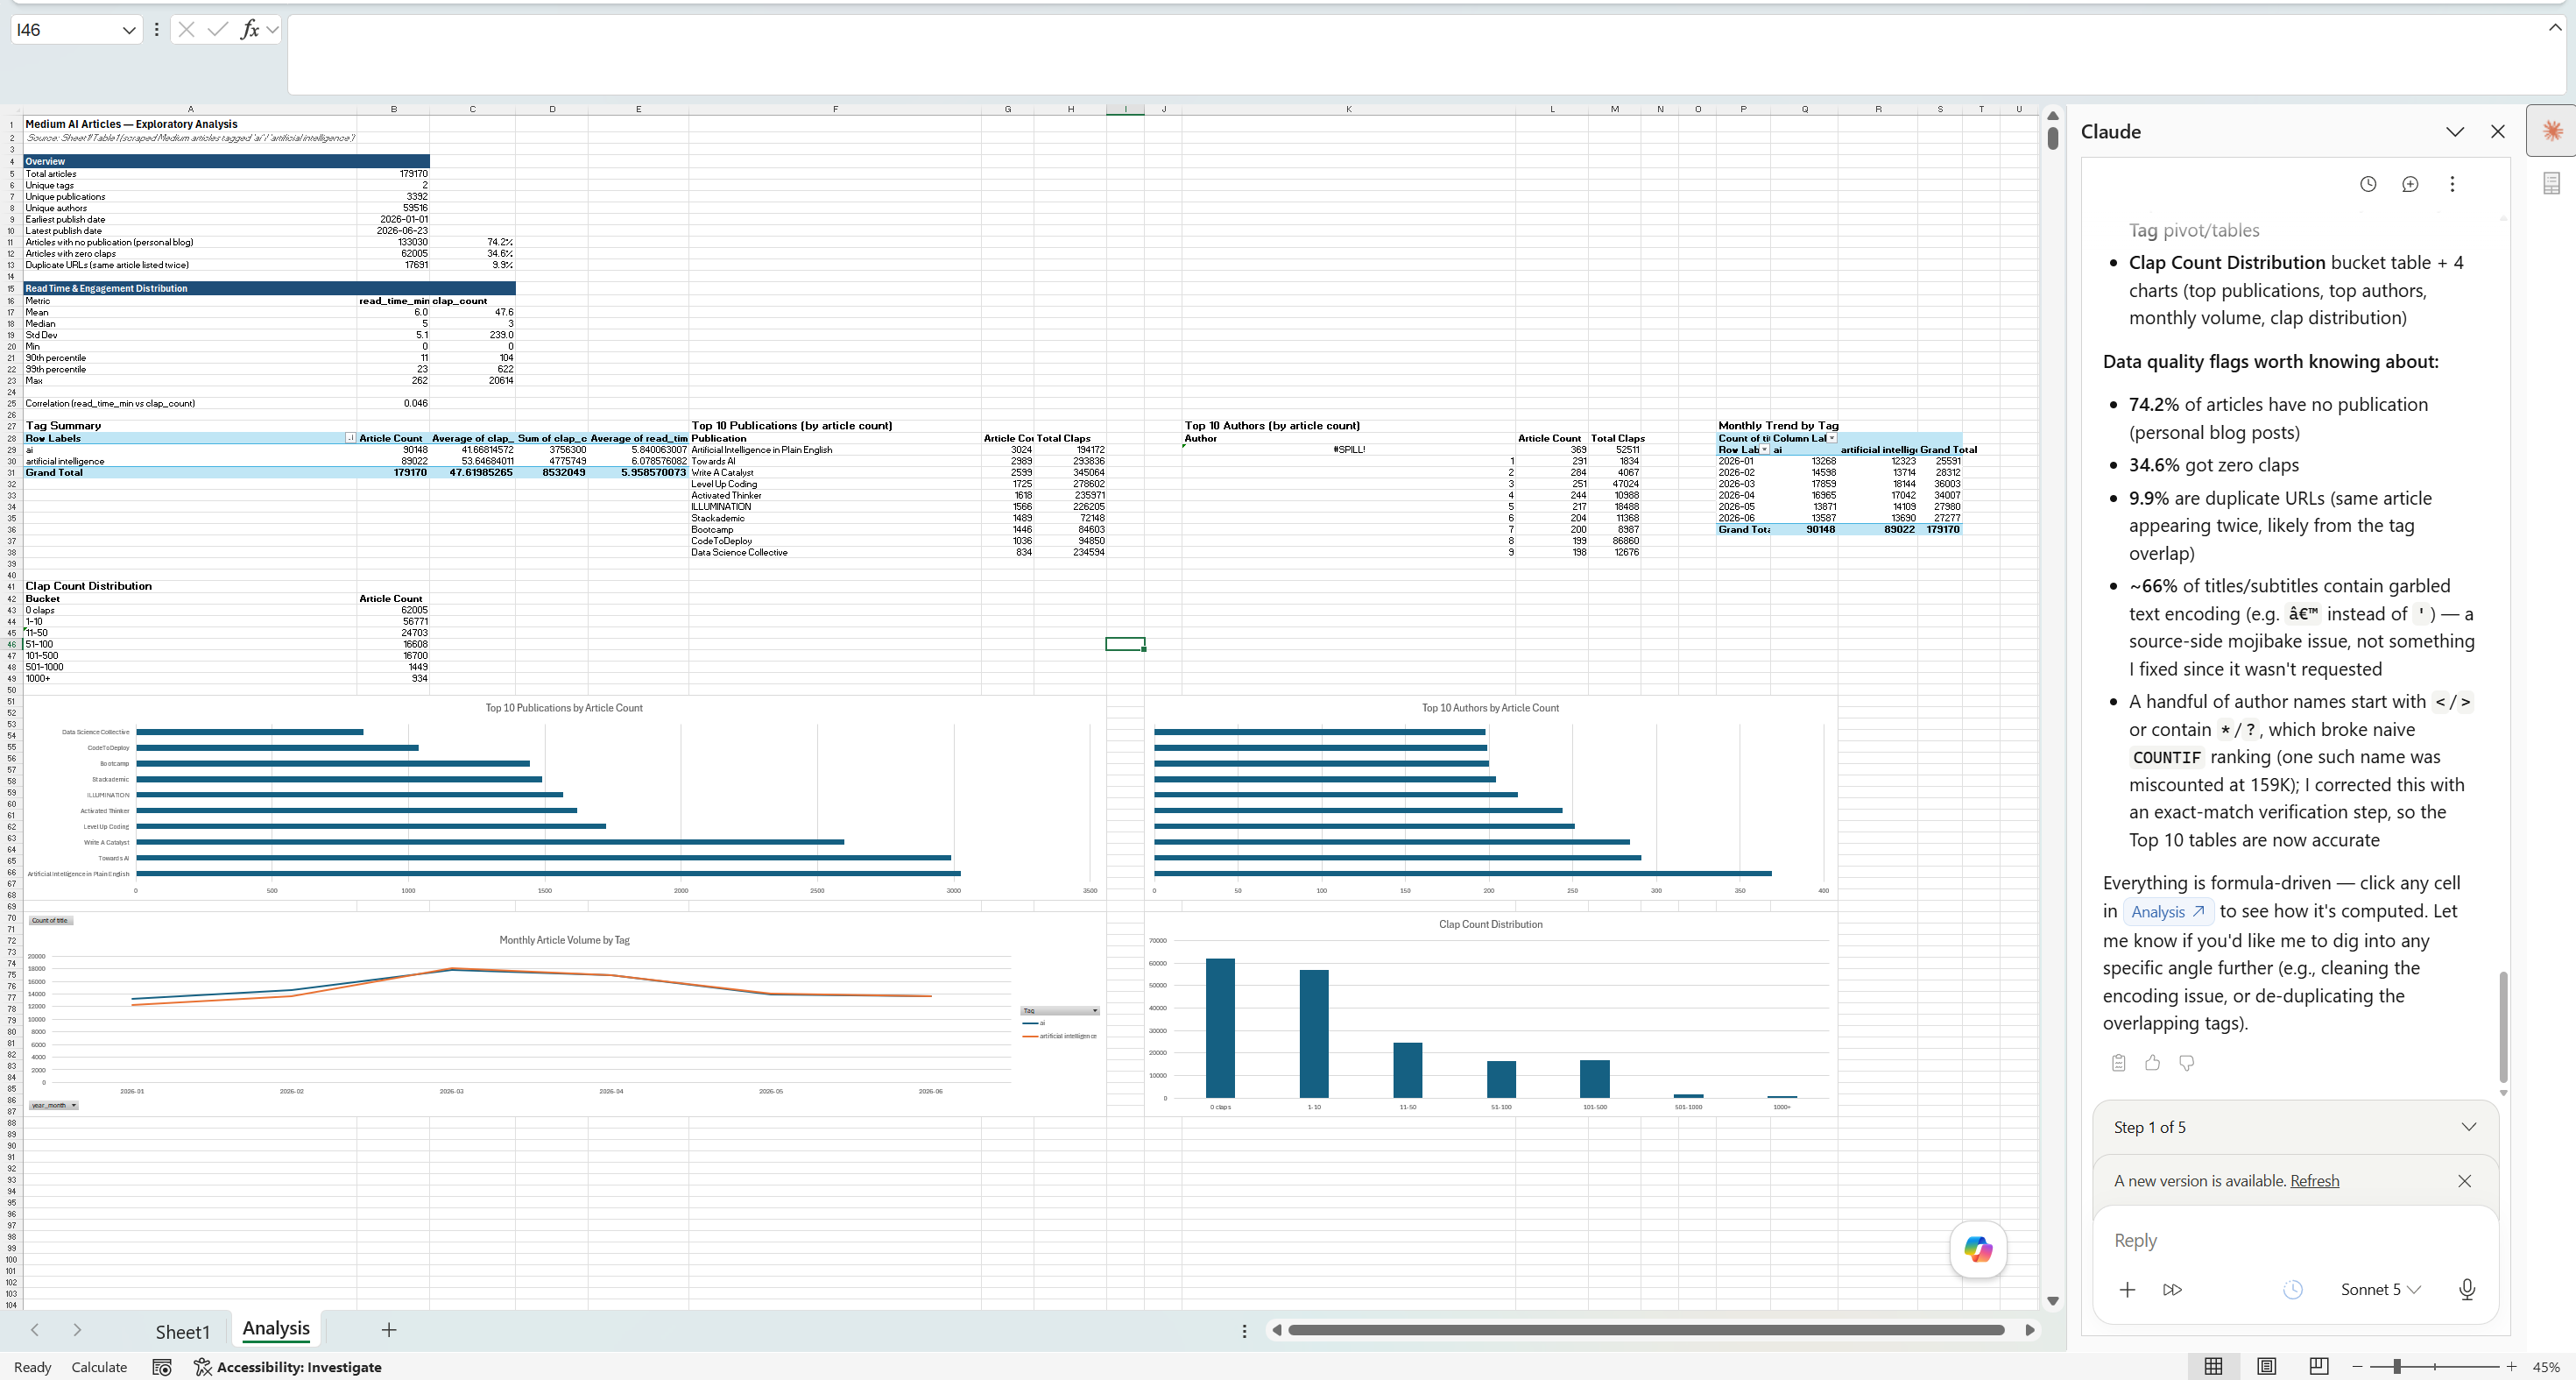Click the Refresh link for new version
Viewport: 2576px width, 1380px height.
[x=2314, y=1181]
